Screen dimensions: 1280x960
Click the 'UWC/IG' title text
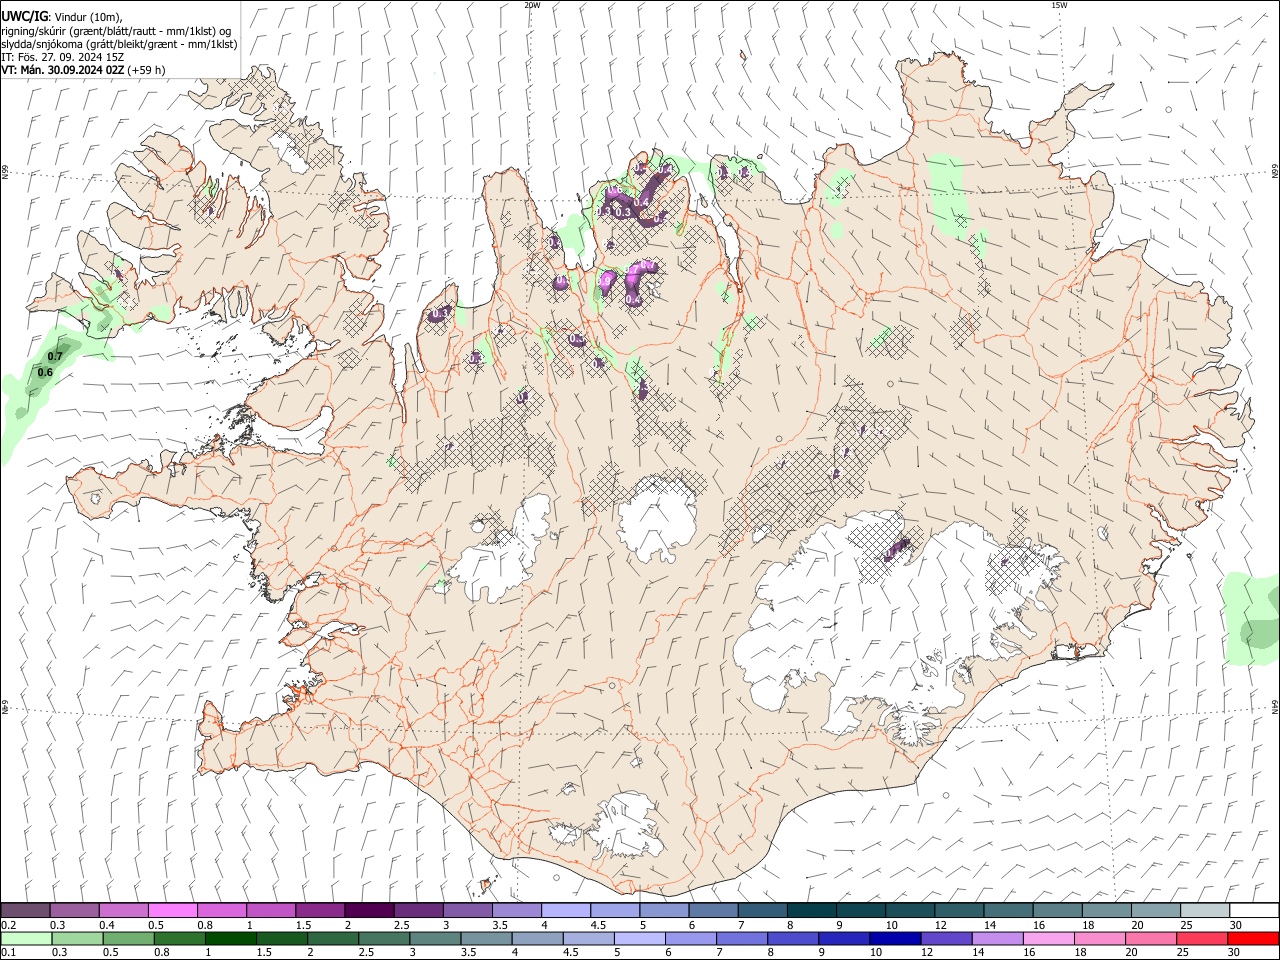24,16
